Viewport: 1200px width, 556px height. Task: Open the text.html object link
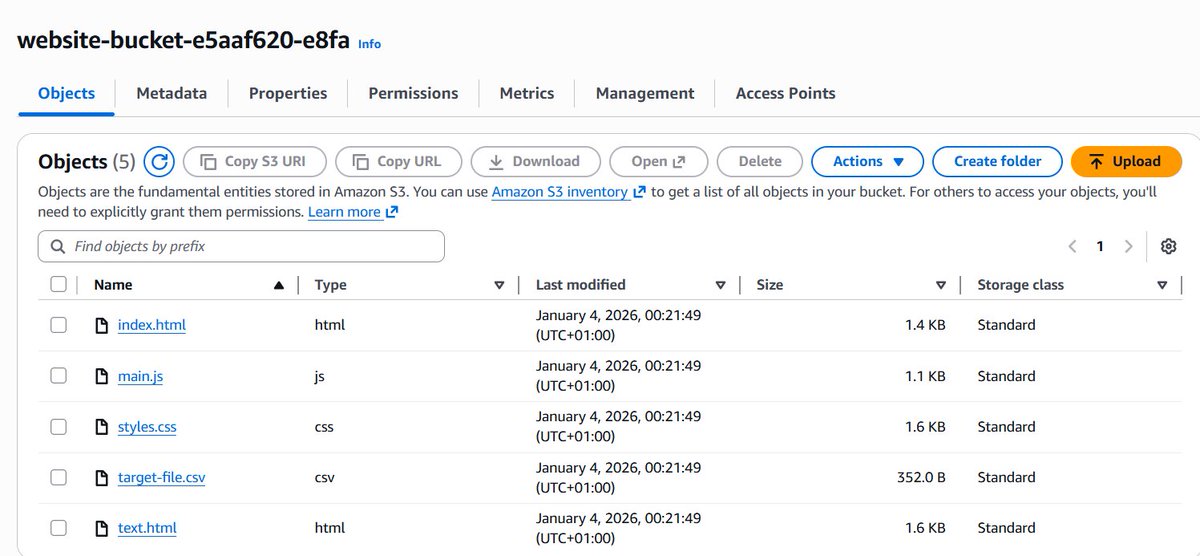[147, 528]
